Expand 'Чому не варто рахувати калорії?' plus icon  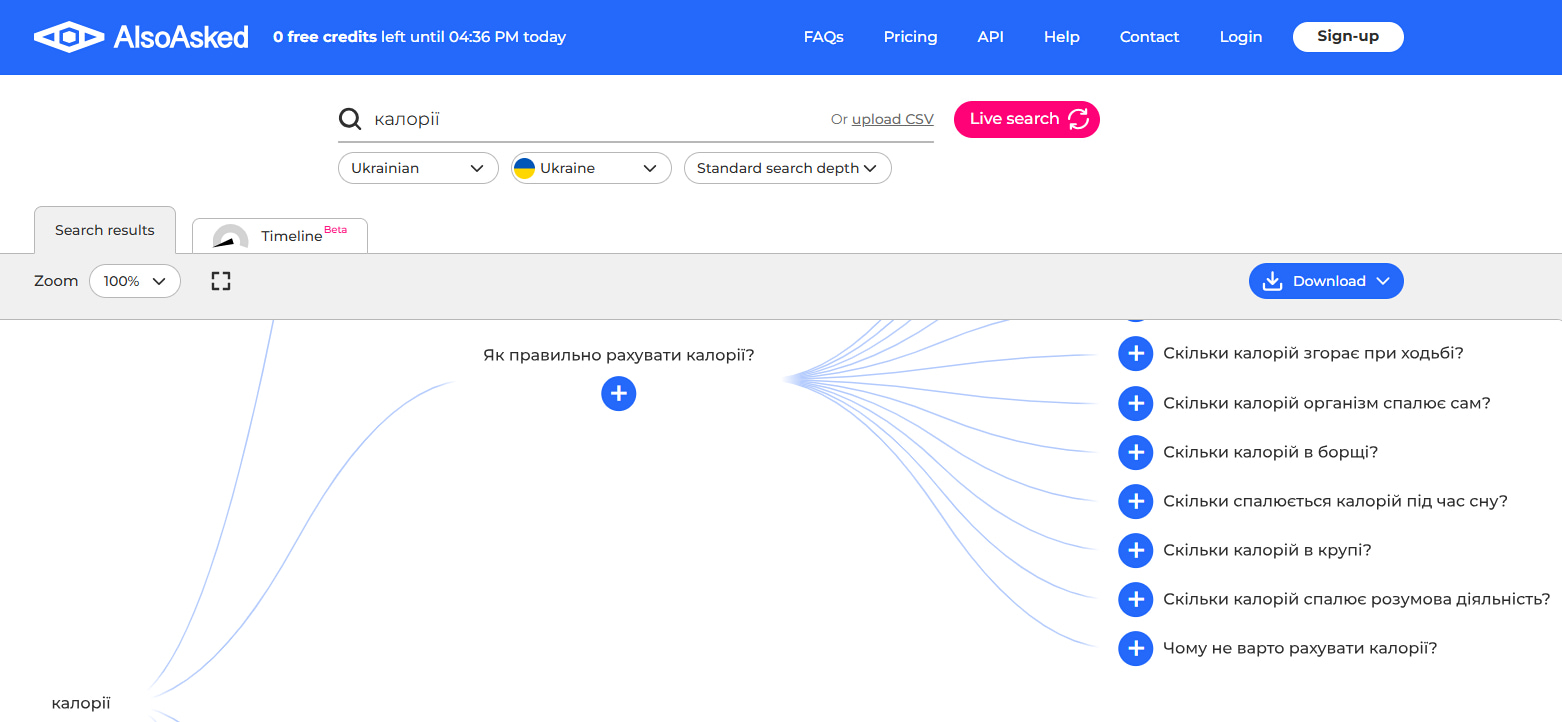1135,648
